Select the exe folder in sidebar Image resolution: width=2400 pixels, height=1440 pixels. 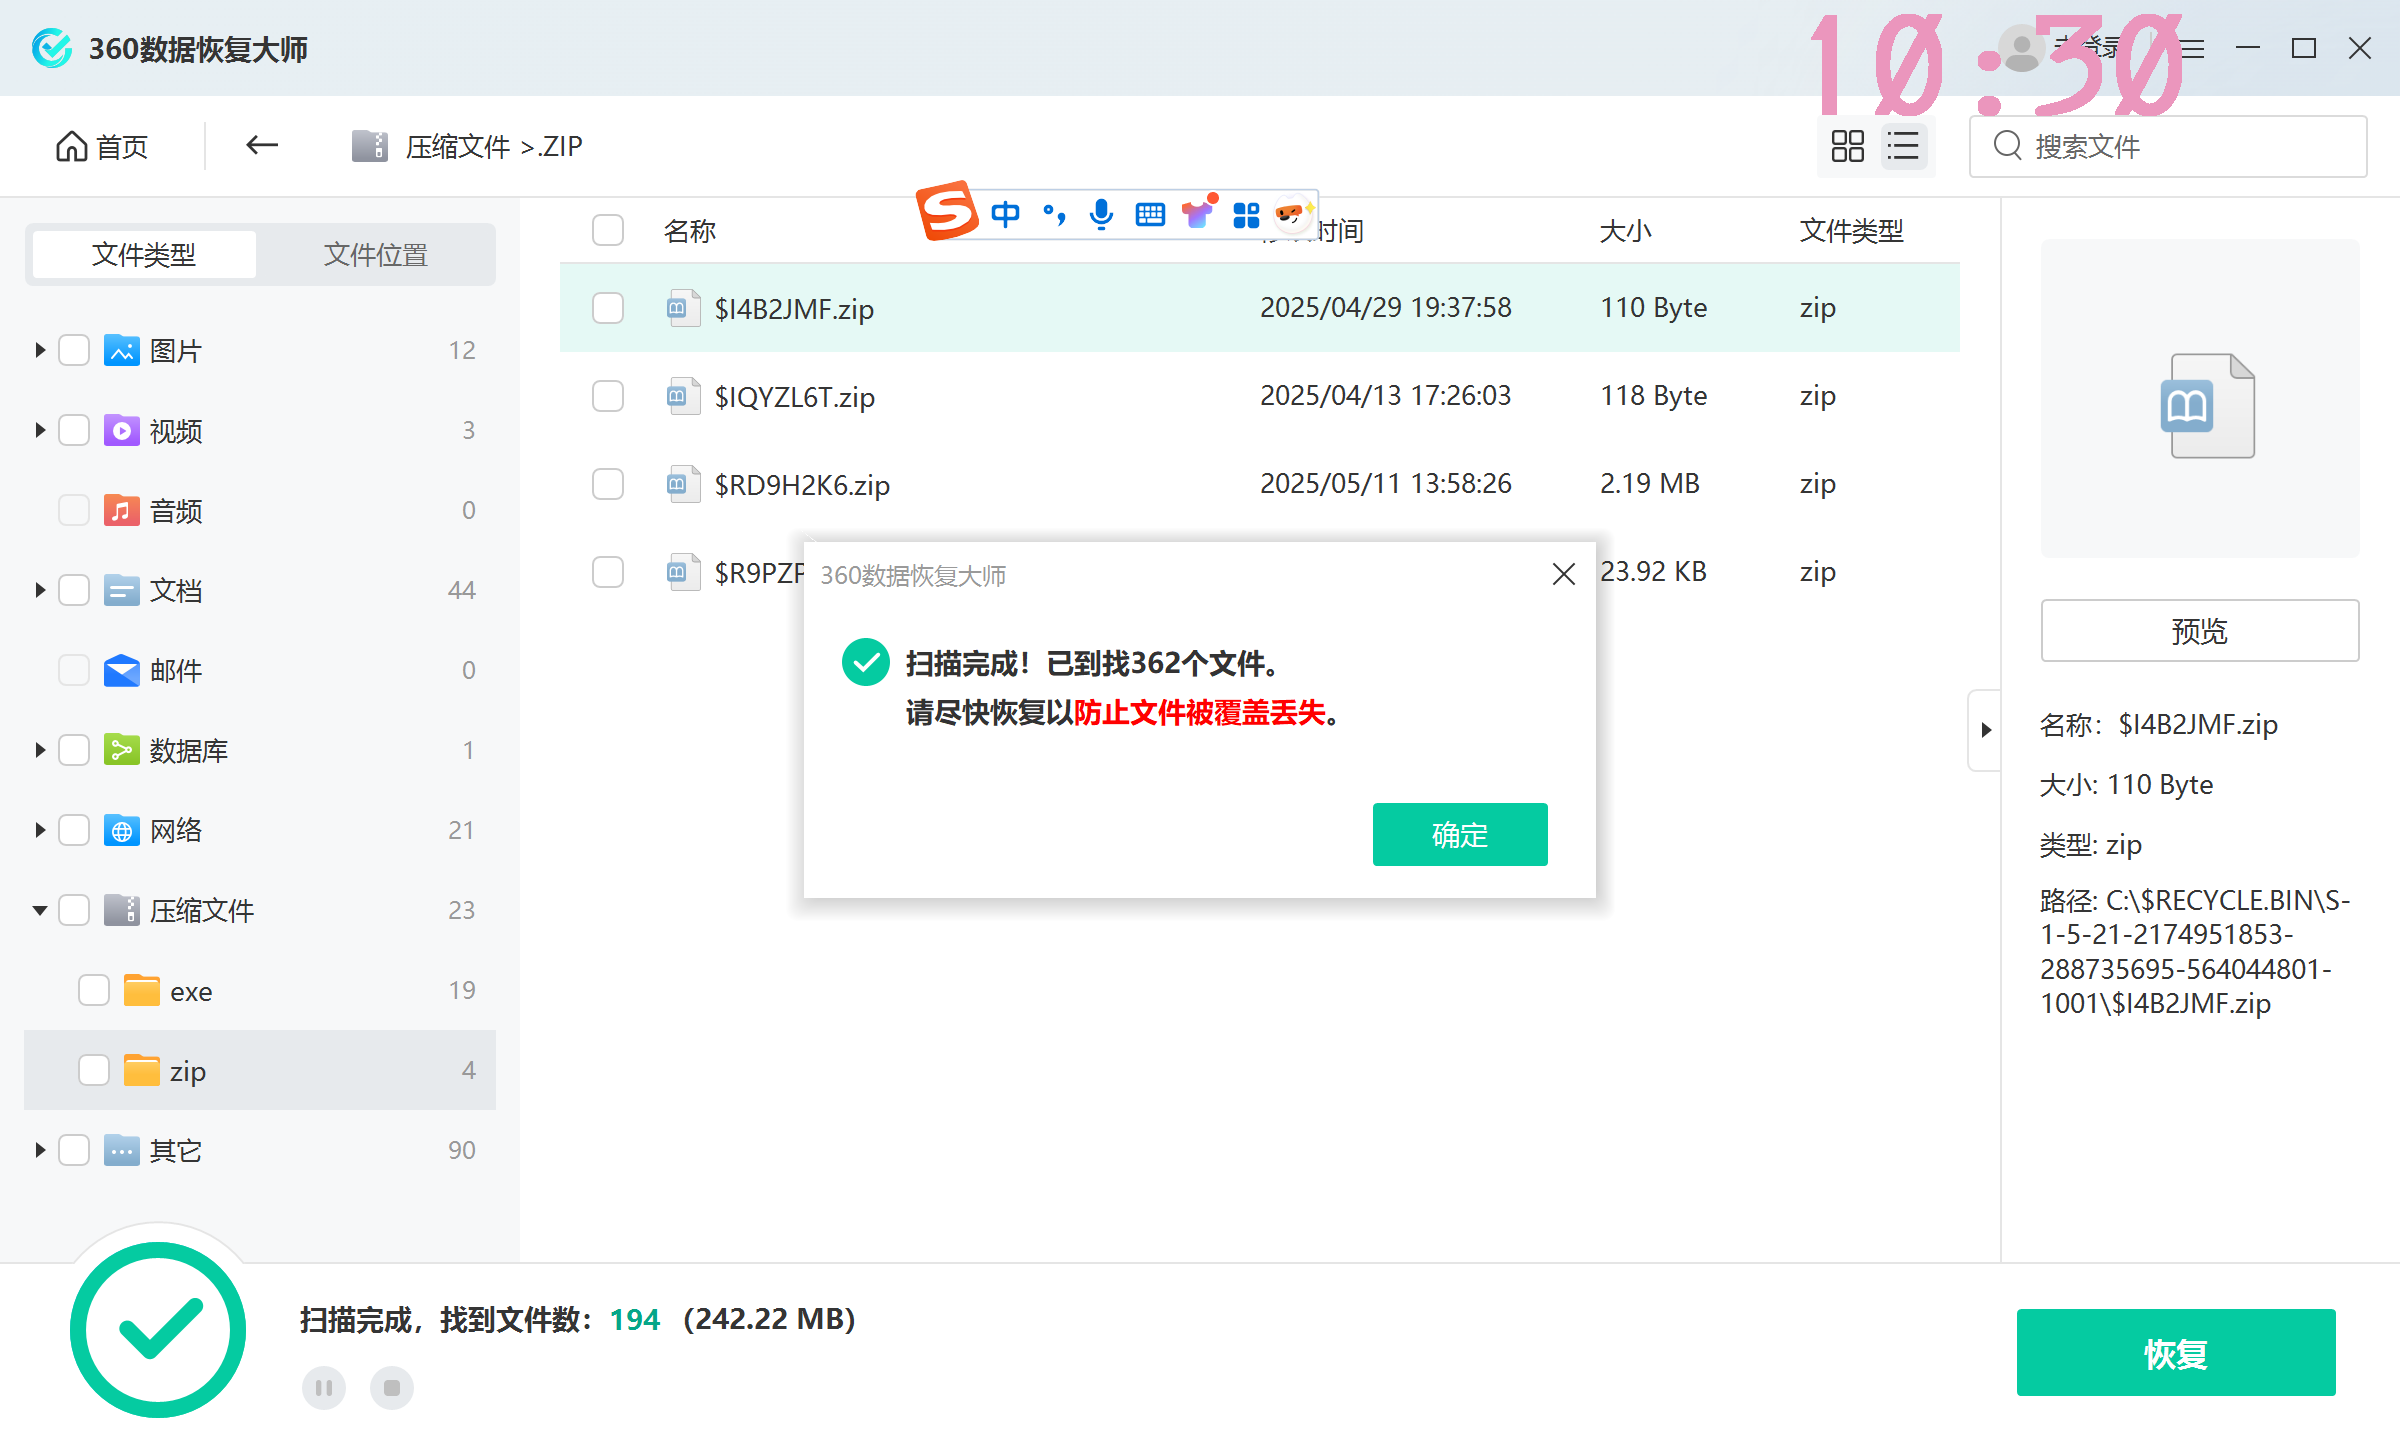pos(190,991)
